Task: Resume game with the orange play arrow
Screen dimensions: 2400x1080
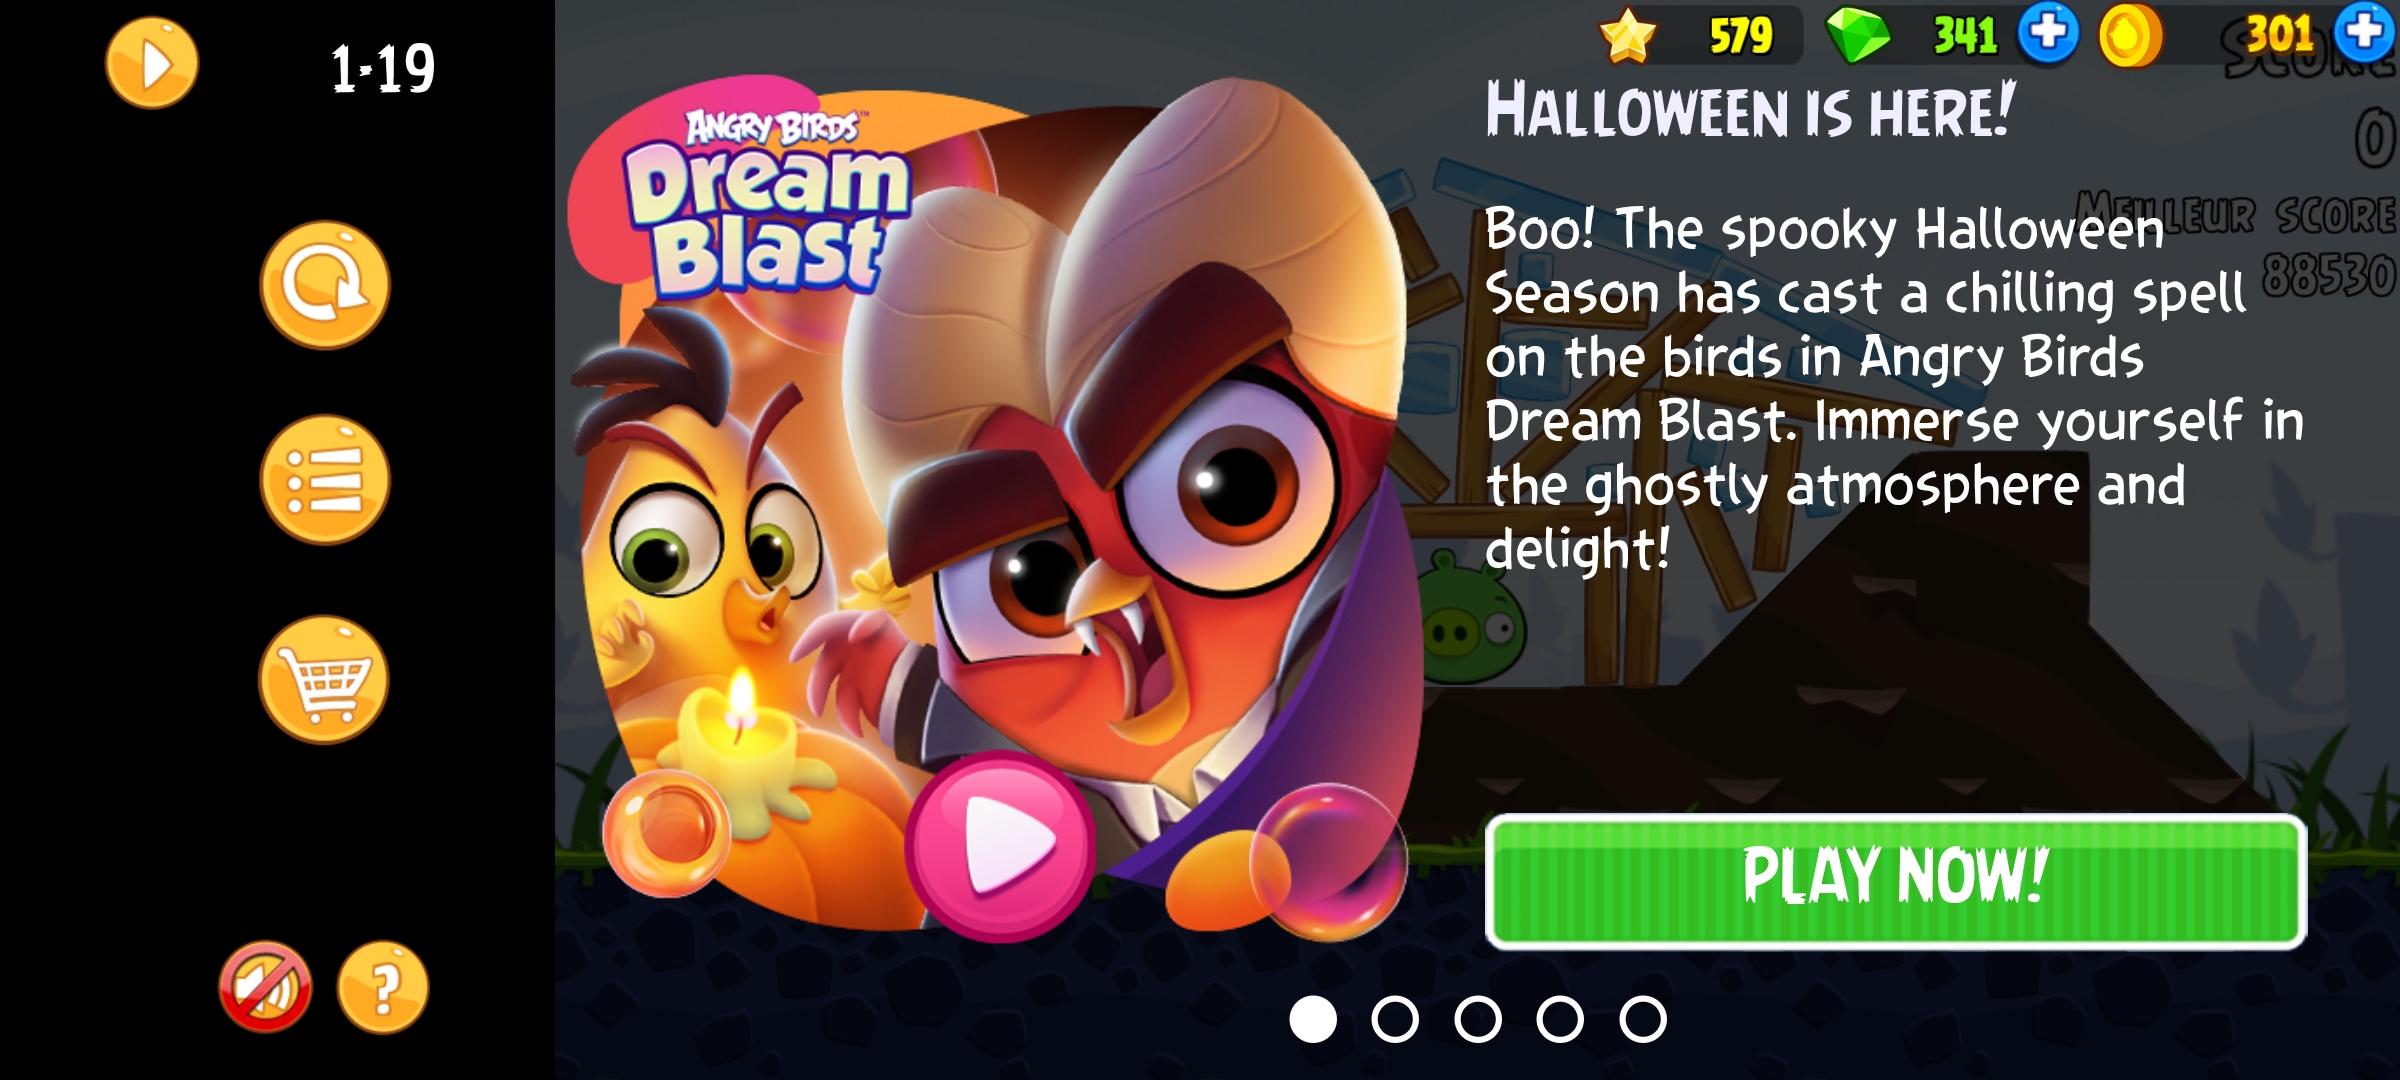Action: 152,64
